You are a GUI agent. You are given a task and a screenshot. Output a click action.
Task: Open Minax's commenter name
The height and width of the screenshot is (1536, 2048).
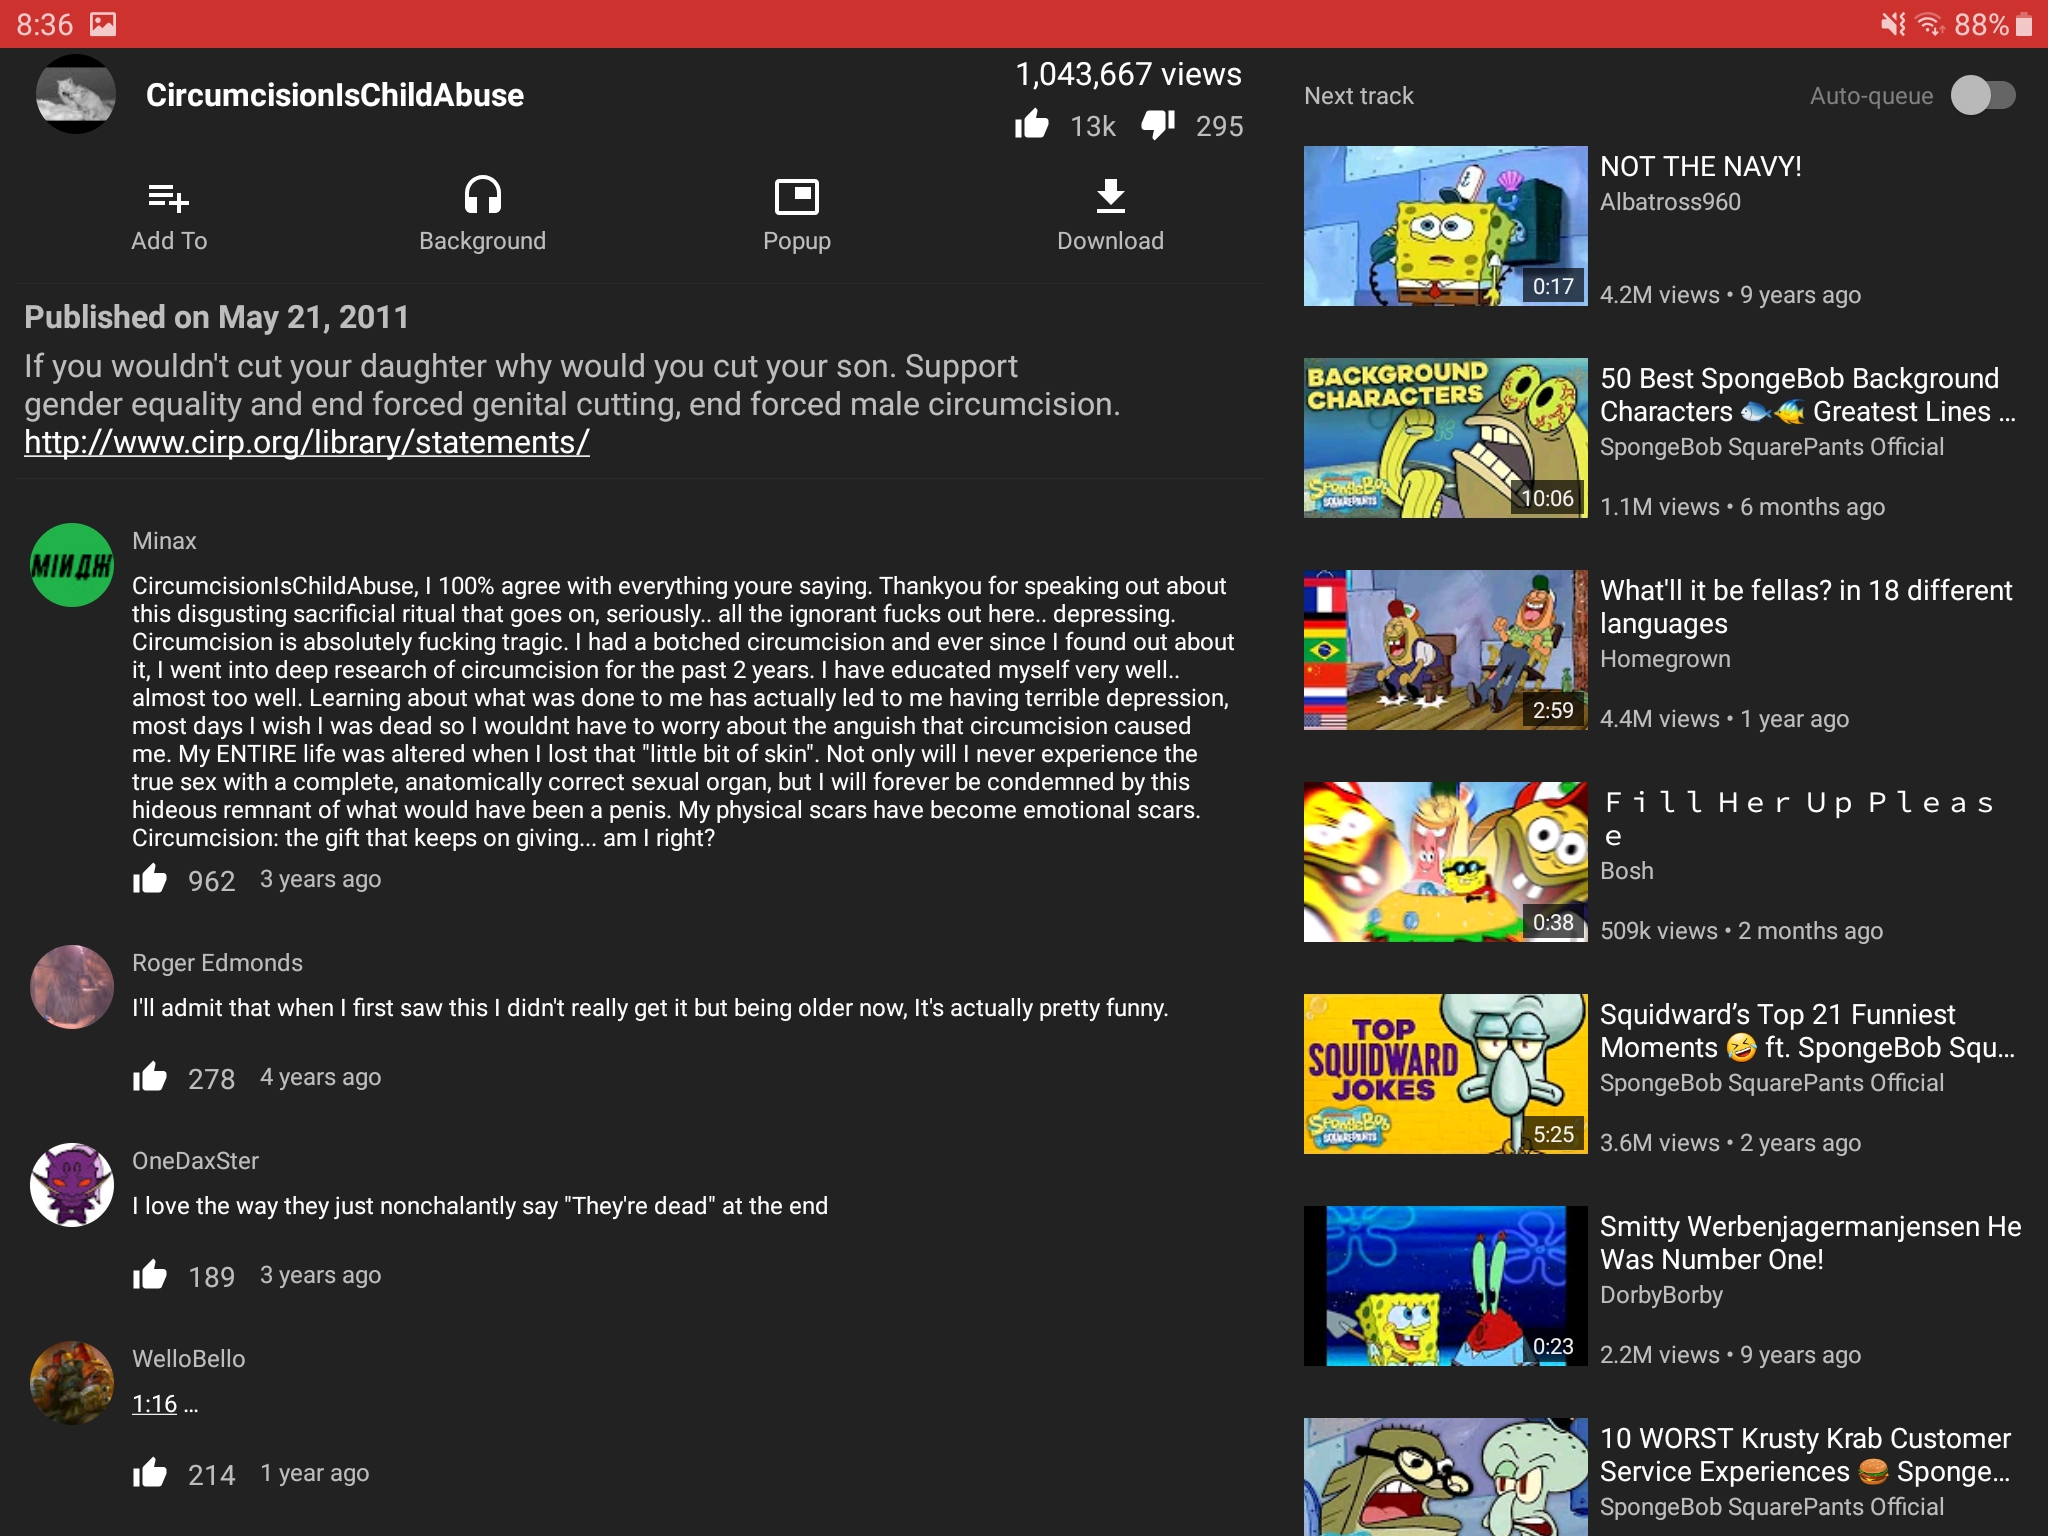[164, 541]
